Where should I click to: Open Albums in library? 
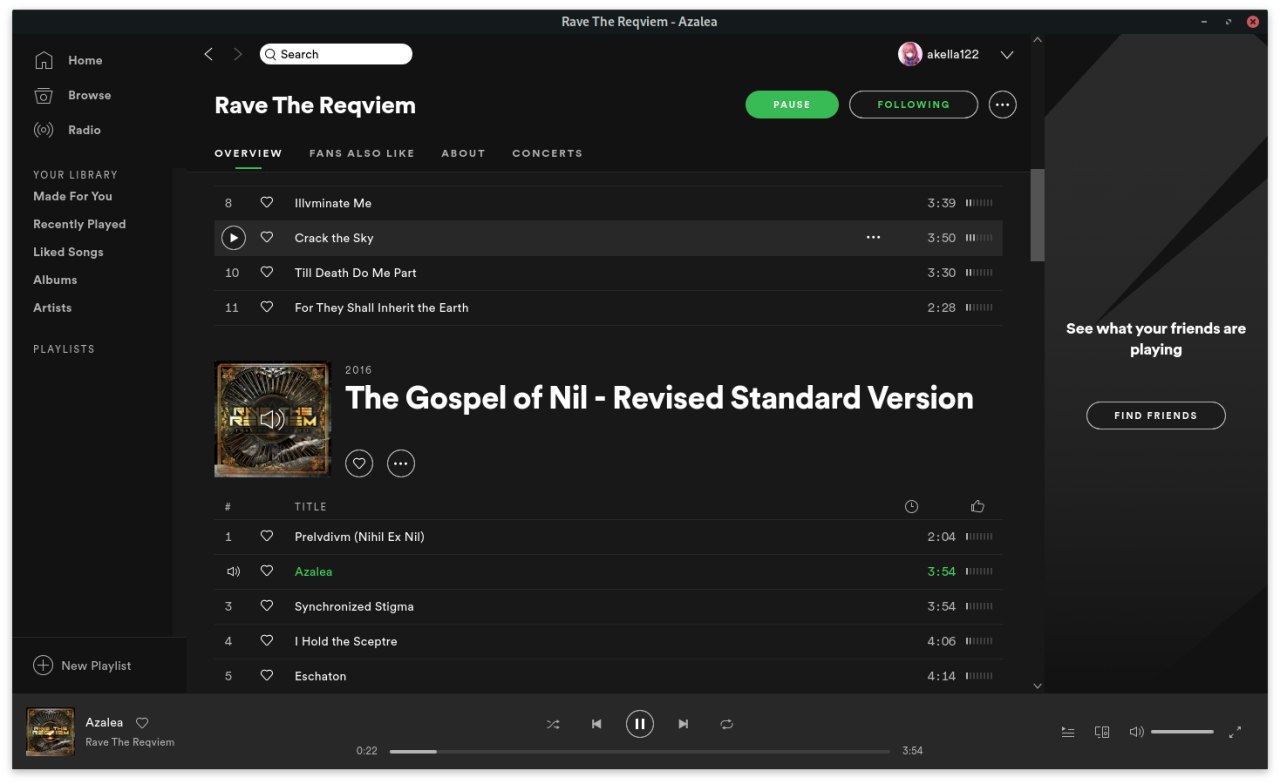(x=55, y=280)
